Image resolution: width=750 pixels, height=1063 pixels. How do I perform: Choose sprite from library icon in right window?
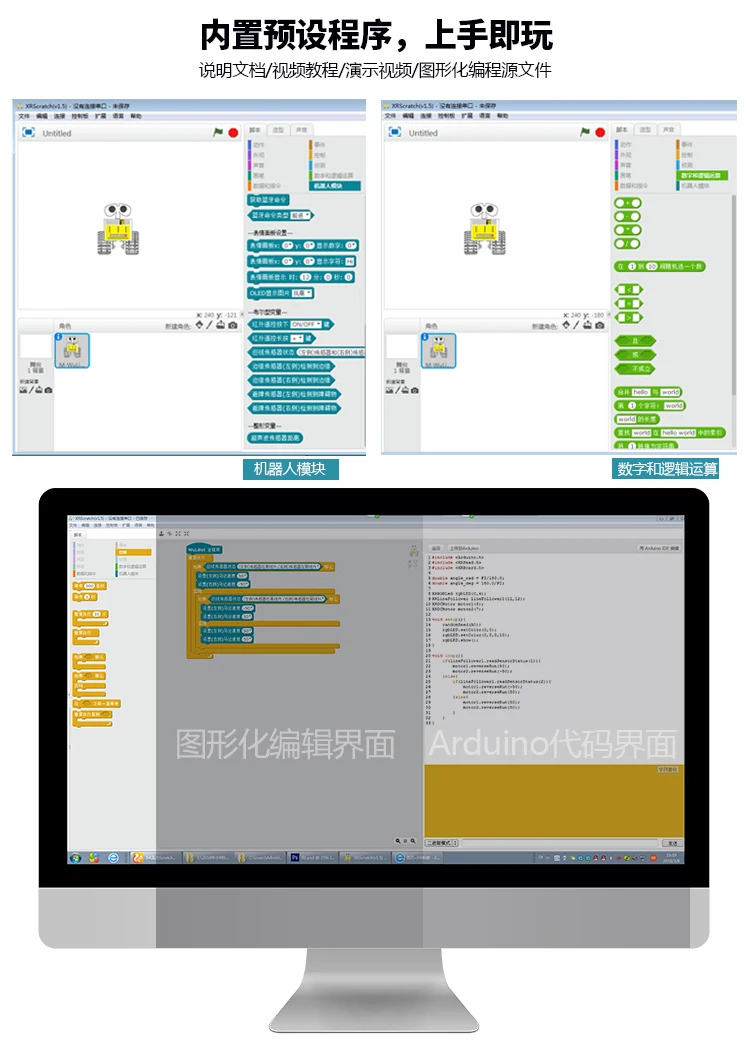pyautogui.click(x=566, y=325)
